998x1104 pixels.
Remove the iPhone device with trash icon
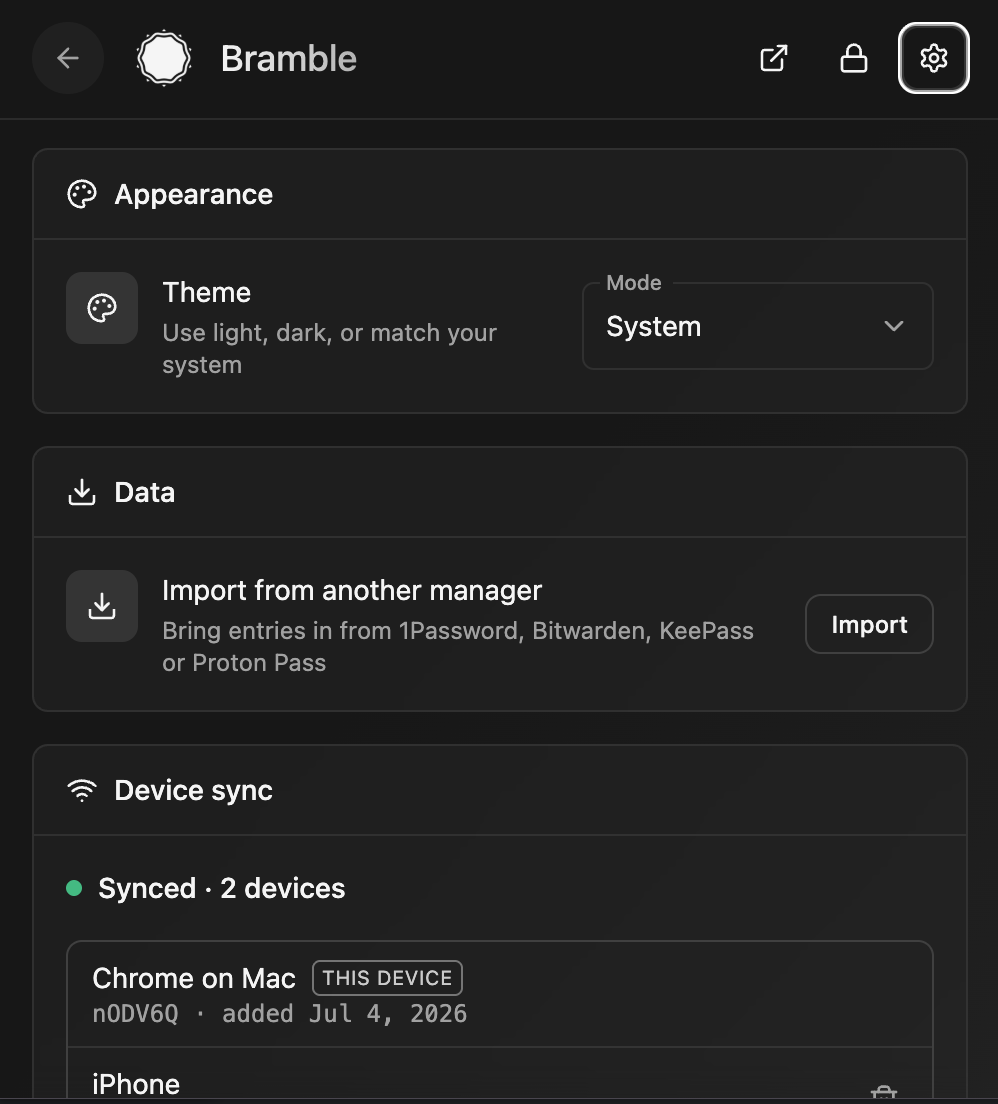coord(884,1093)
